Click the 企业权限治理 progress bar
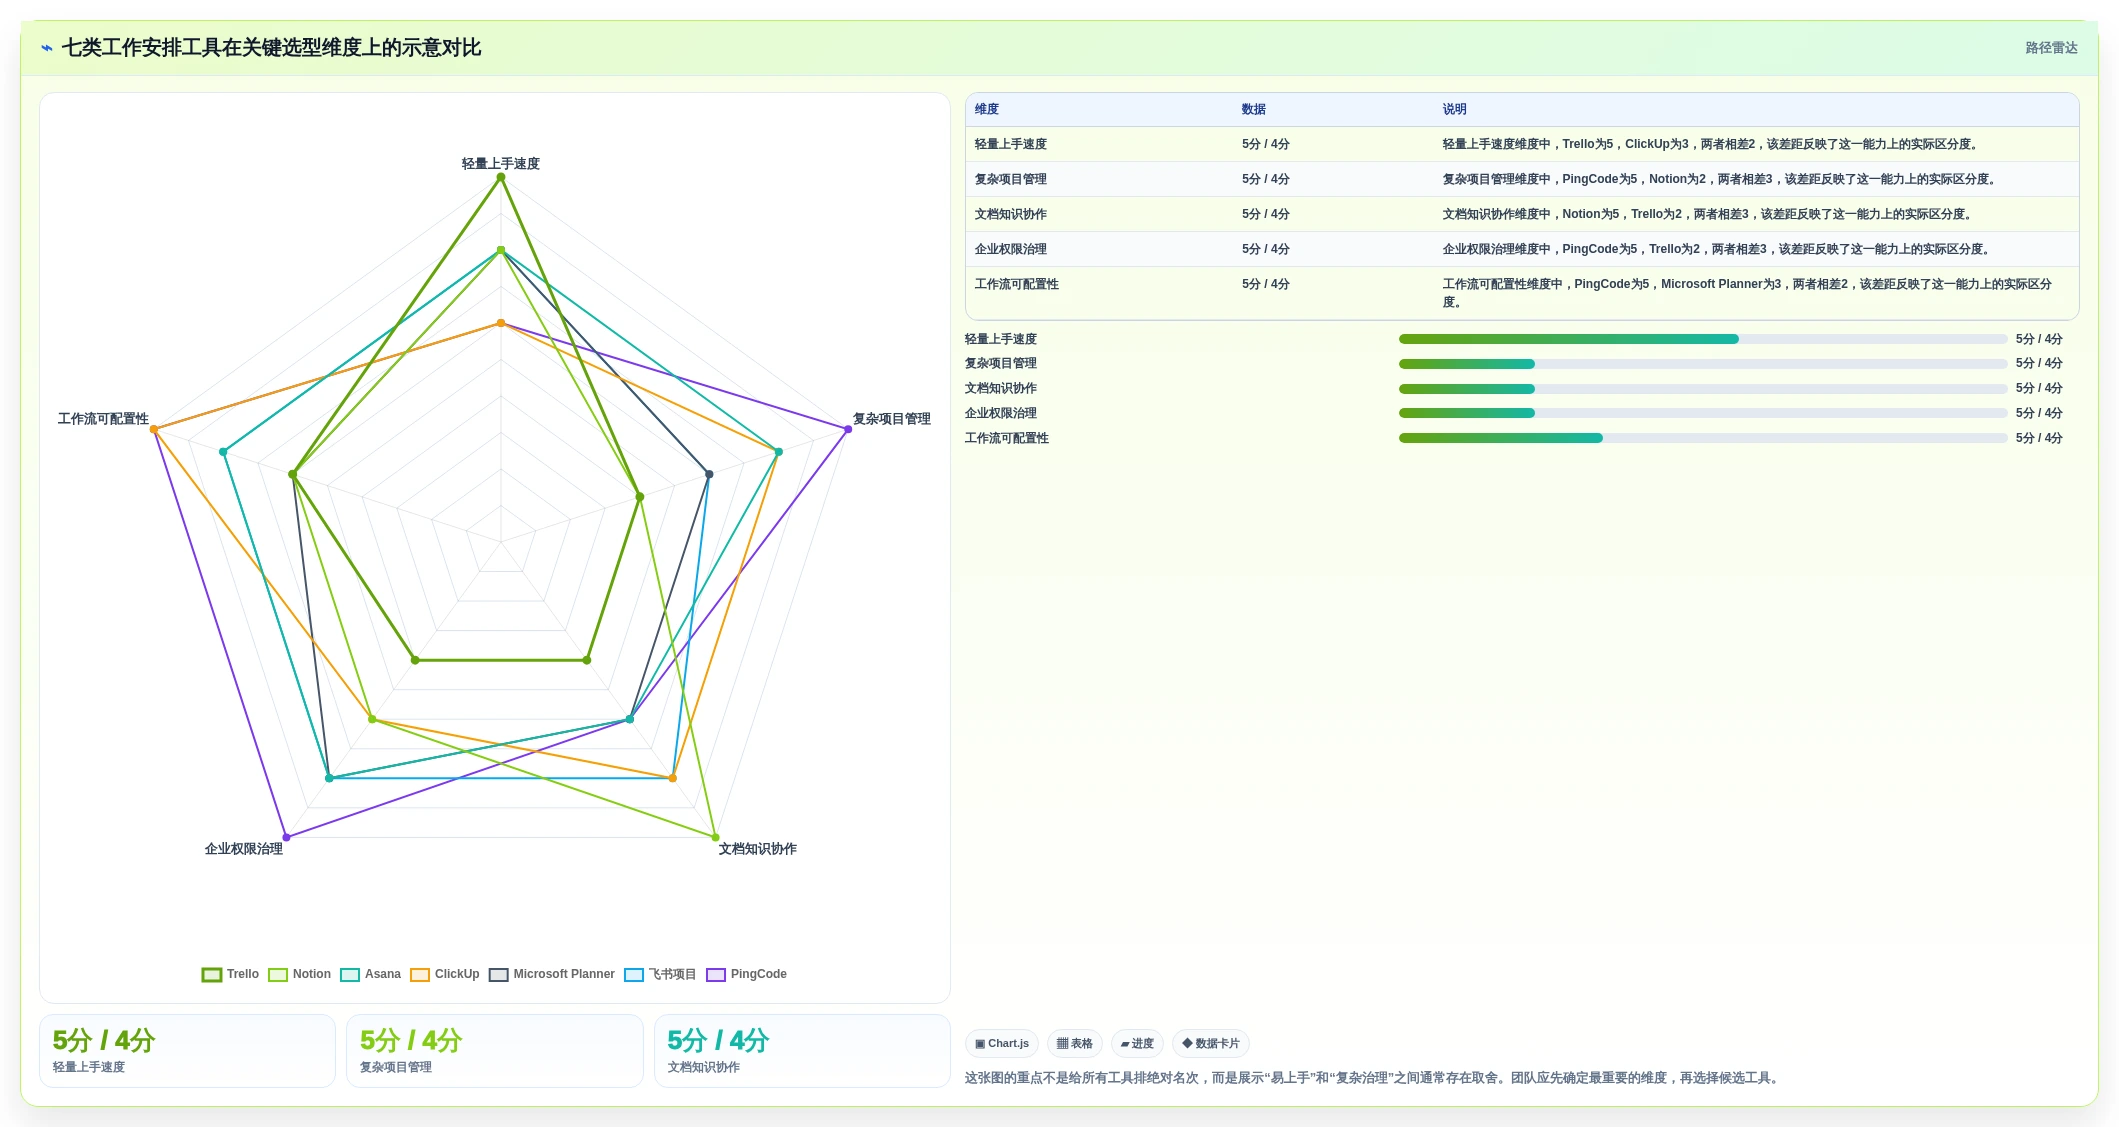 (x=1703, y=414)
